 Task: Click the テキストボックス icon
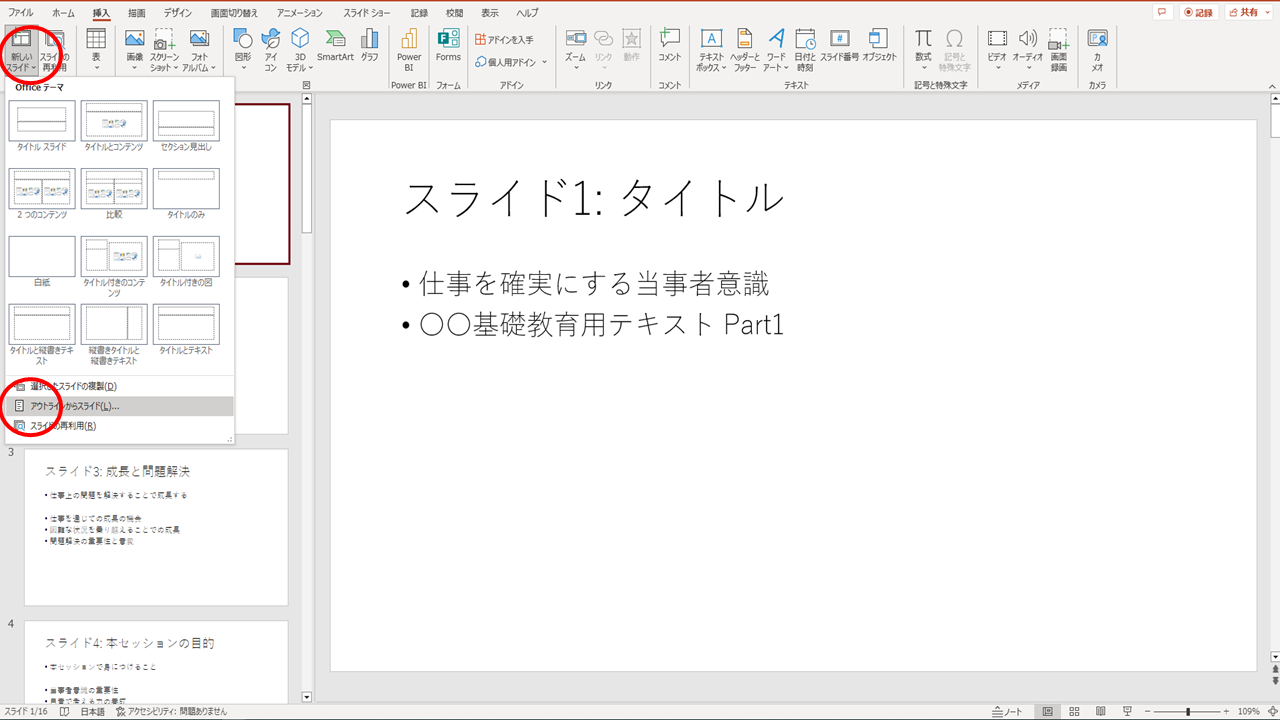pyautogui.click(x=711, y=50)
